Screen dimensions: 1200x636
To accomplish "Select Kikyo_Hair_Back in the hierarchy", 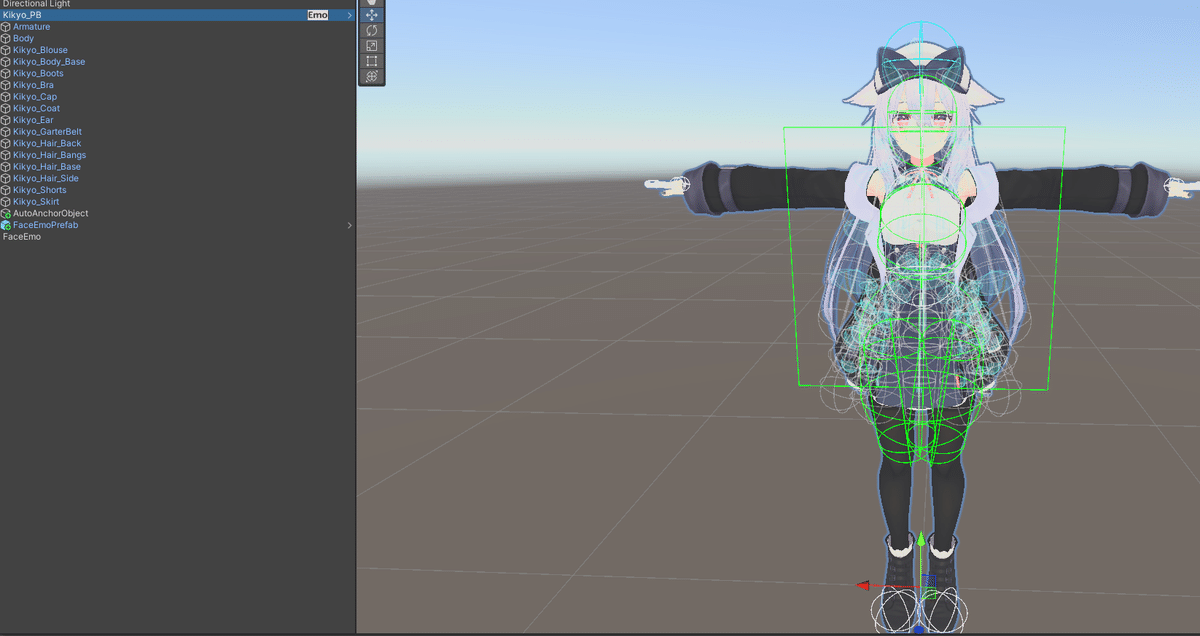I will (47, 143).
